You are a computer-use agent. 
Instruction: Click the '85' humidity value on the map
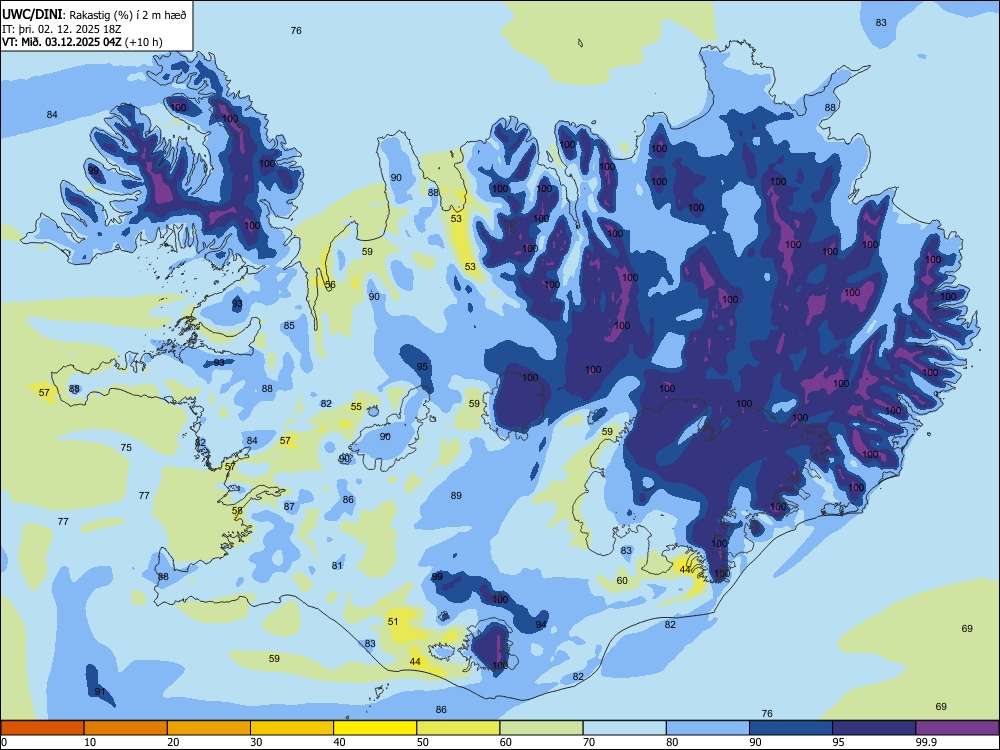click(289, 326)
